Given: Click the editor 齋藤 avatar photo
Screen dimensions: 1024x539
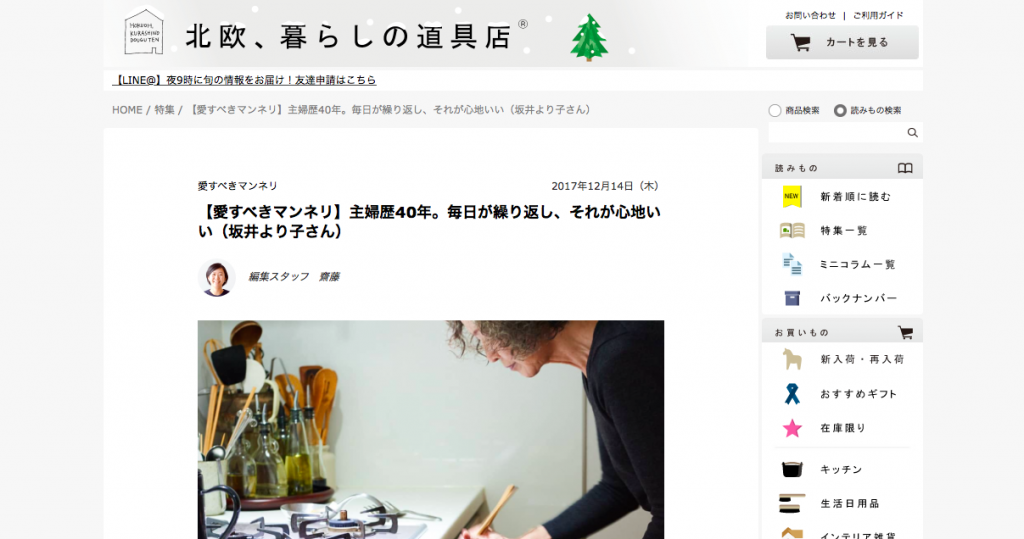Looking at the screenshot, I should [217, 278].
